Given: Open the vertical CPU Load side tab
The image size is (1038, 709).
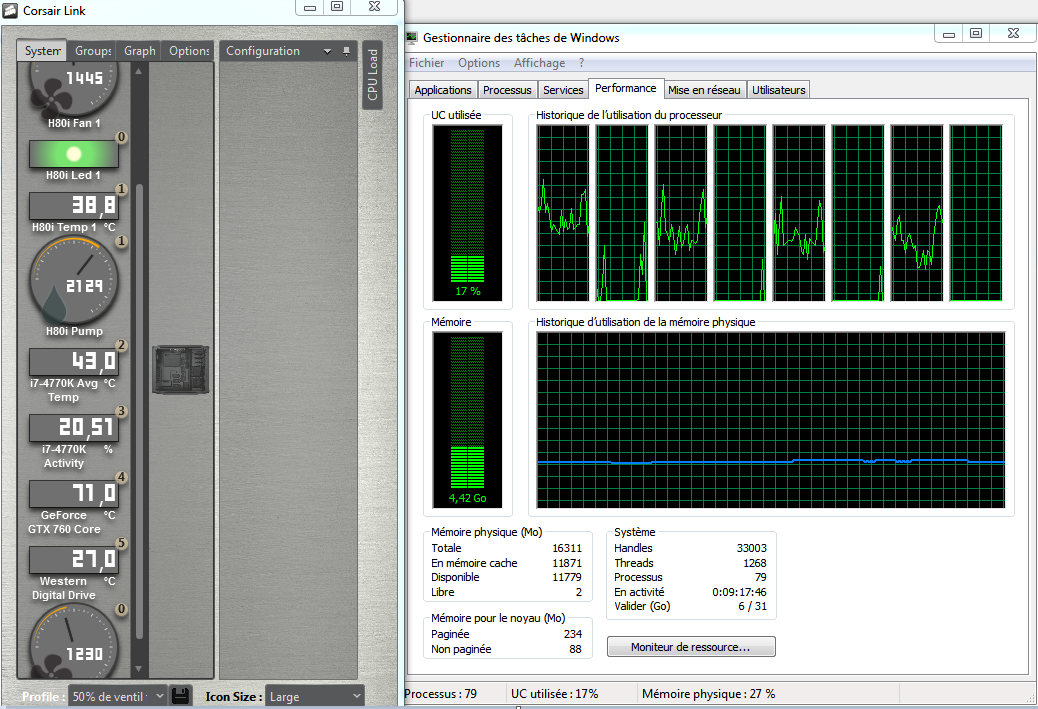Looking at the screenshot, I should click(x=373, y=75).
